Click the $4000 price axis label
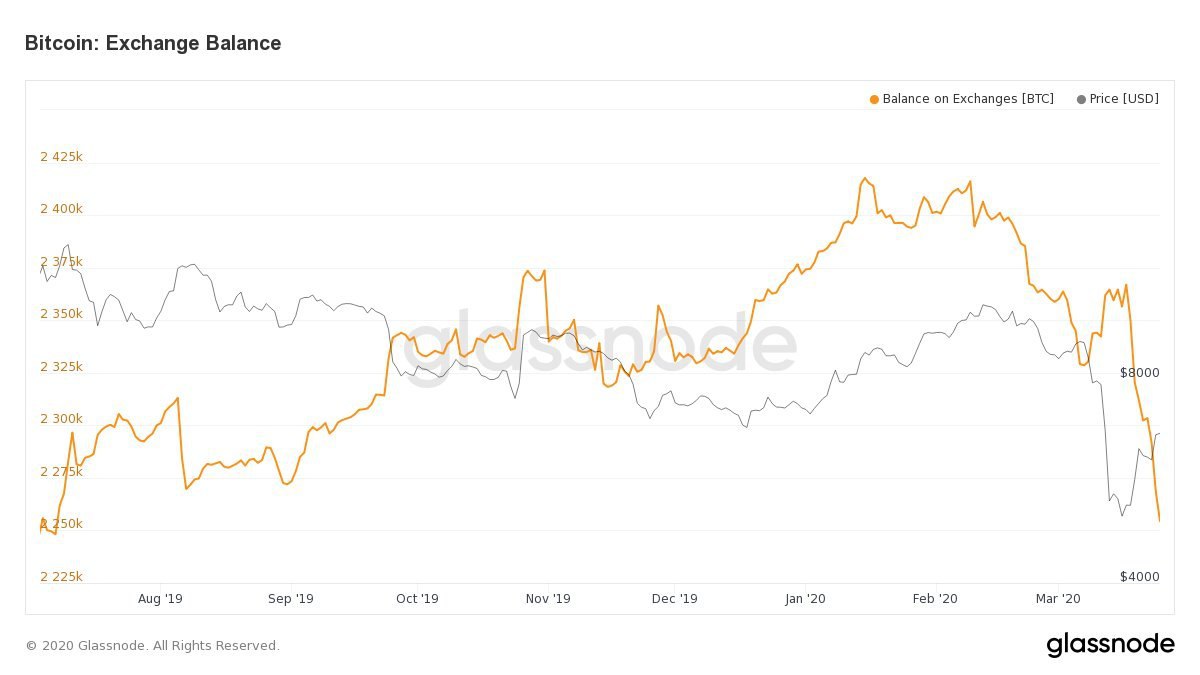 (x=1139, y=577)
